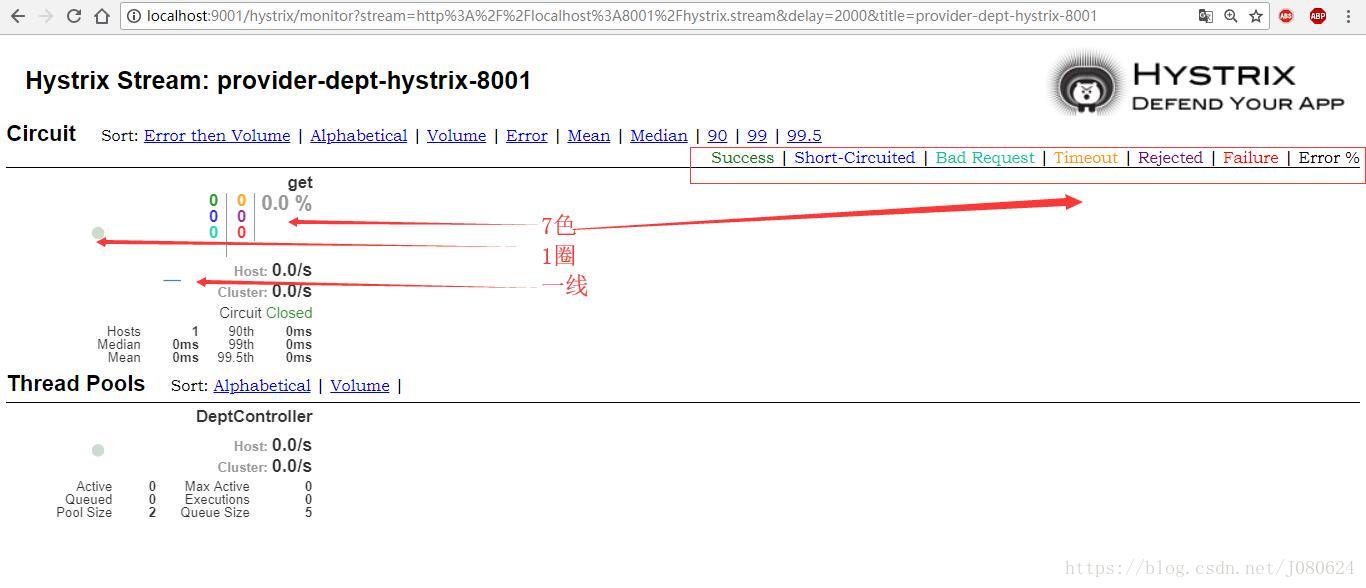Click the translate page icon

click(x=1206, y=16)
